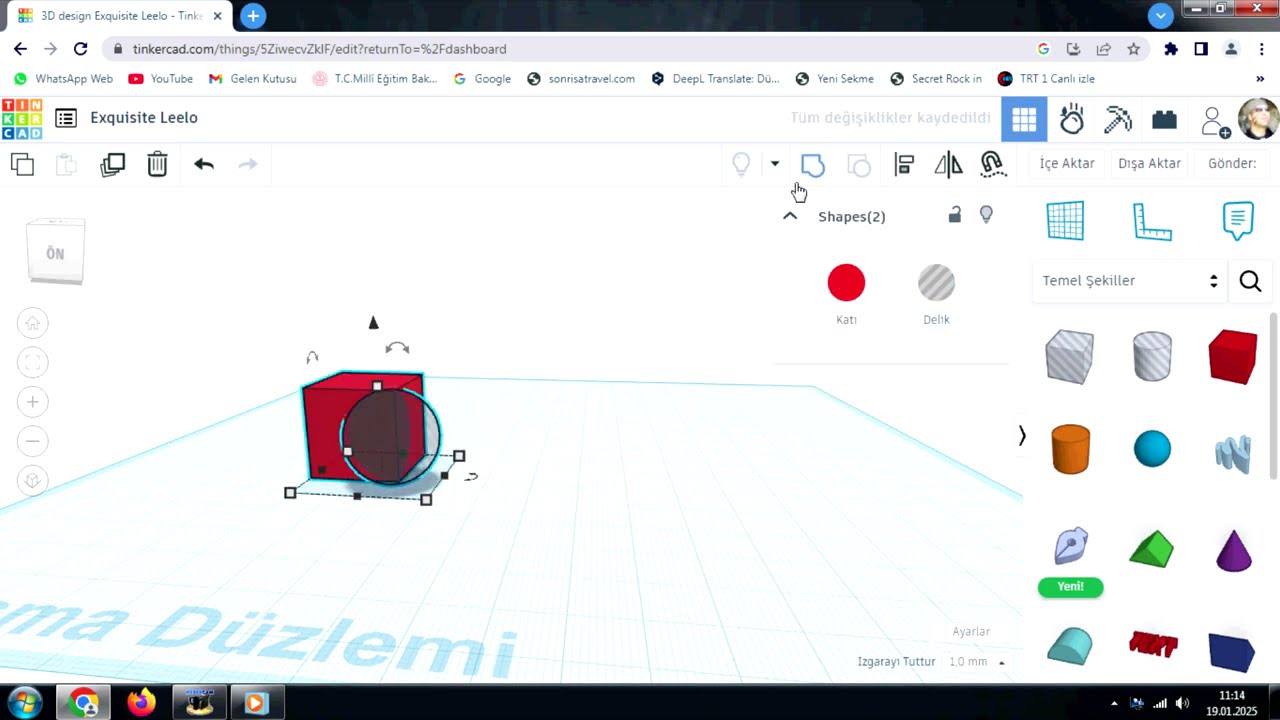1280x720 pixels.
Task: Collapse the Shapes(2) inspector panel
Action: [790, 216]
